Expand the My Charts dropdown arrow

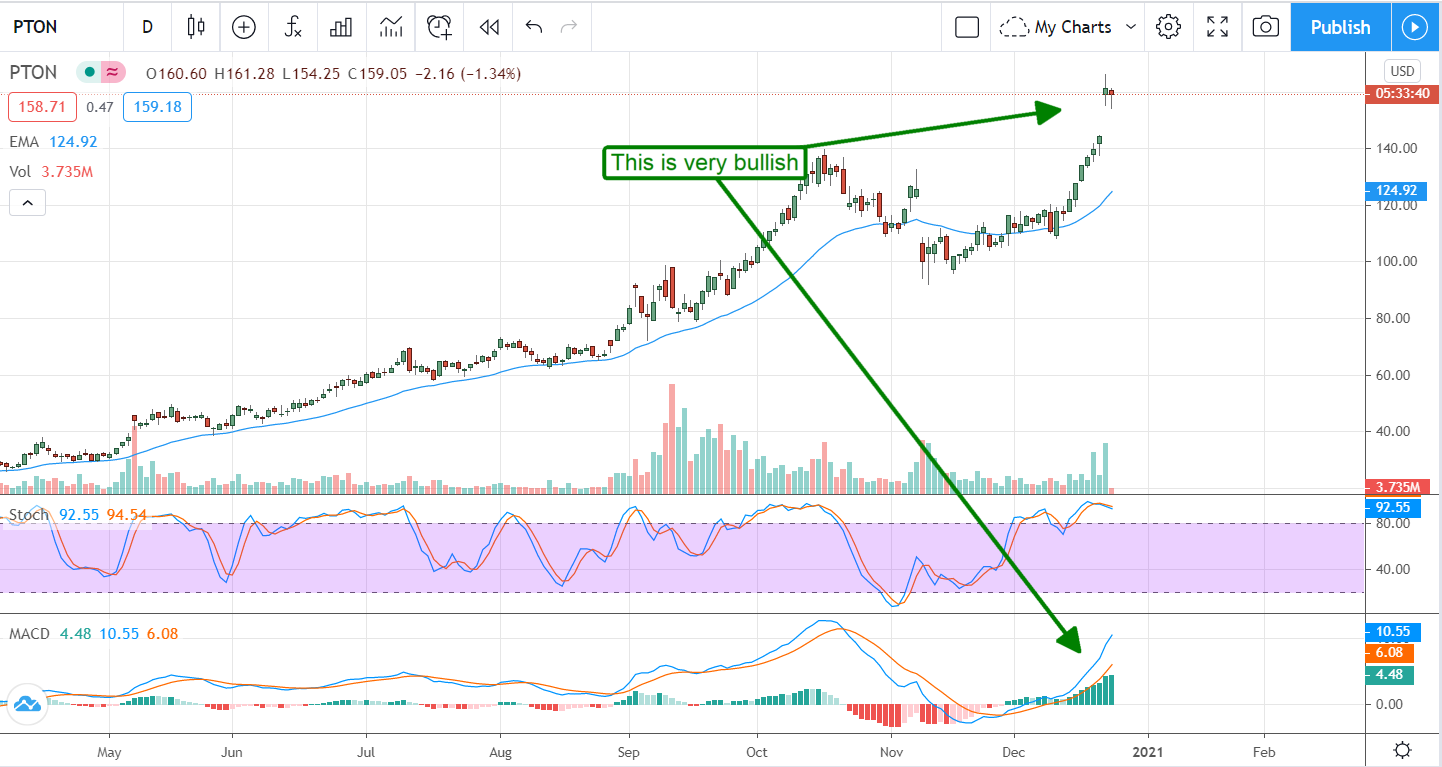pyautogui.click(x=1131, y=27)
